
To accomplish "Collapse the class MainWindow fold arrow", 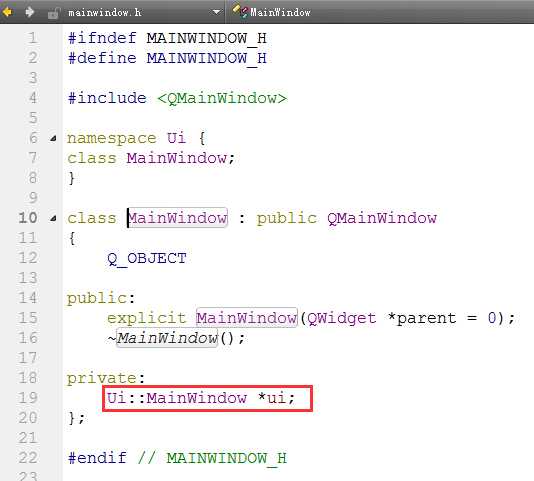I will coord(53,218).
